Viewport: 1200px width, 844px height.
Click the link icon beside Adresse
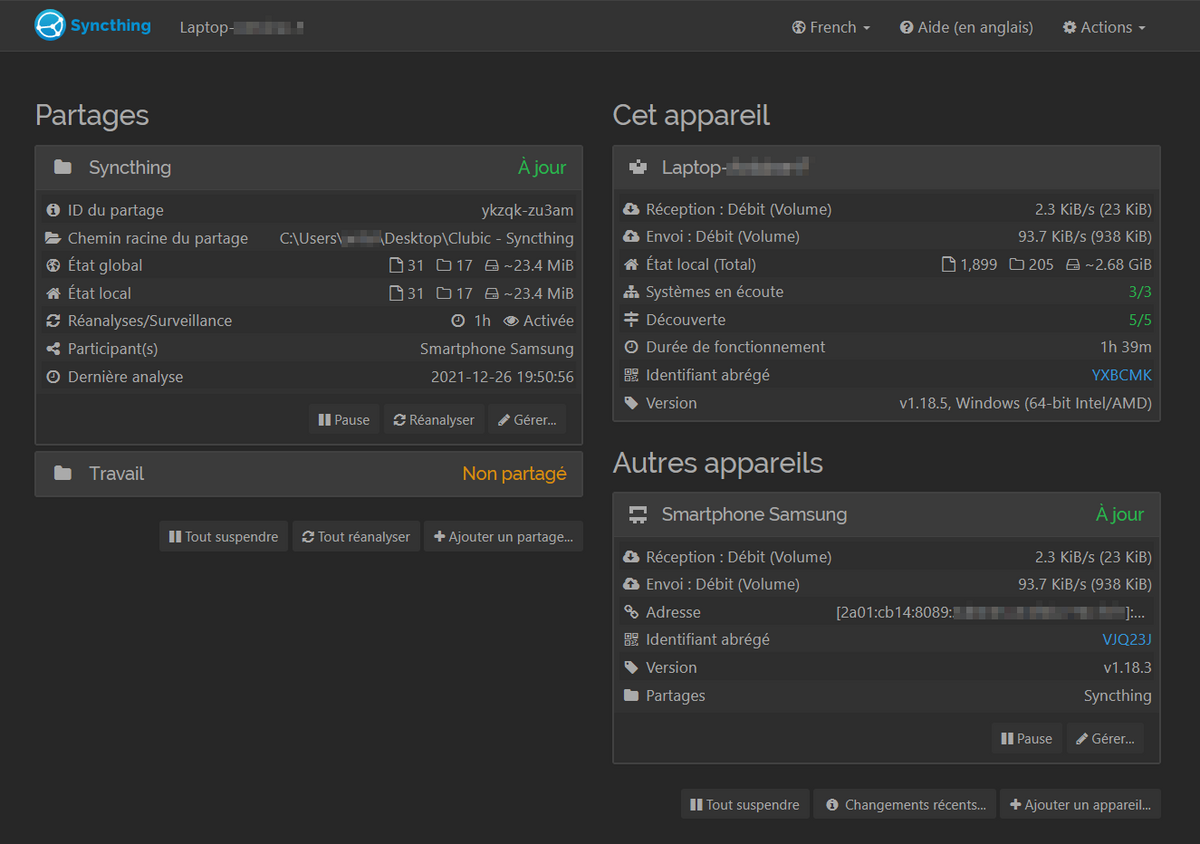631,612
